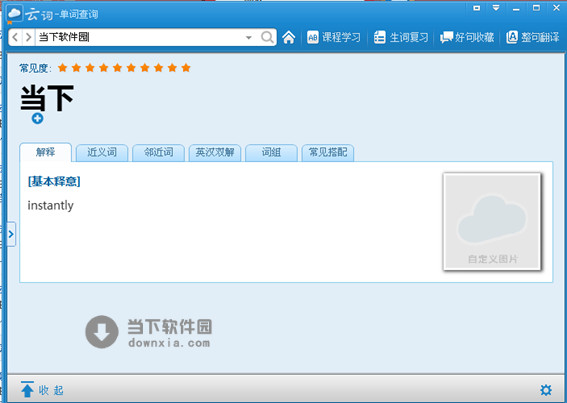
Task: Close the 云词 window
Action: (557, 8)
